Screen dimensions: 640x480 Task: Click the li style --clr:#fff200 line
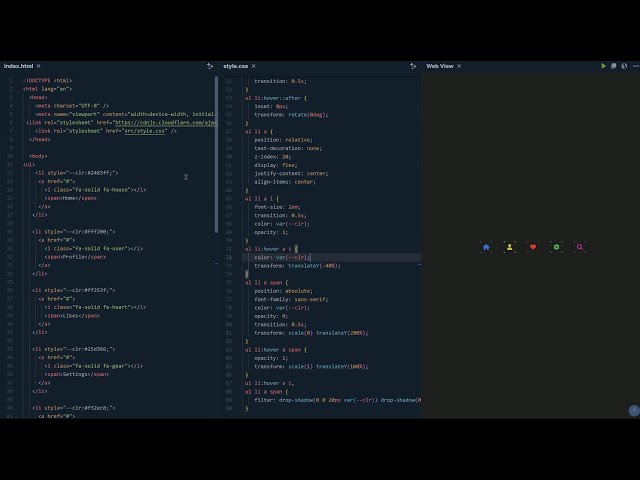tap(74, 232)
